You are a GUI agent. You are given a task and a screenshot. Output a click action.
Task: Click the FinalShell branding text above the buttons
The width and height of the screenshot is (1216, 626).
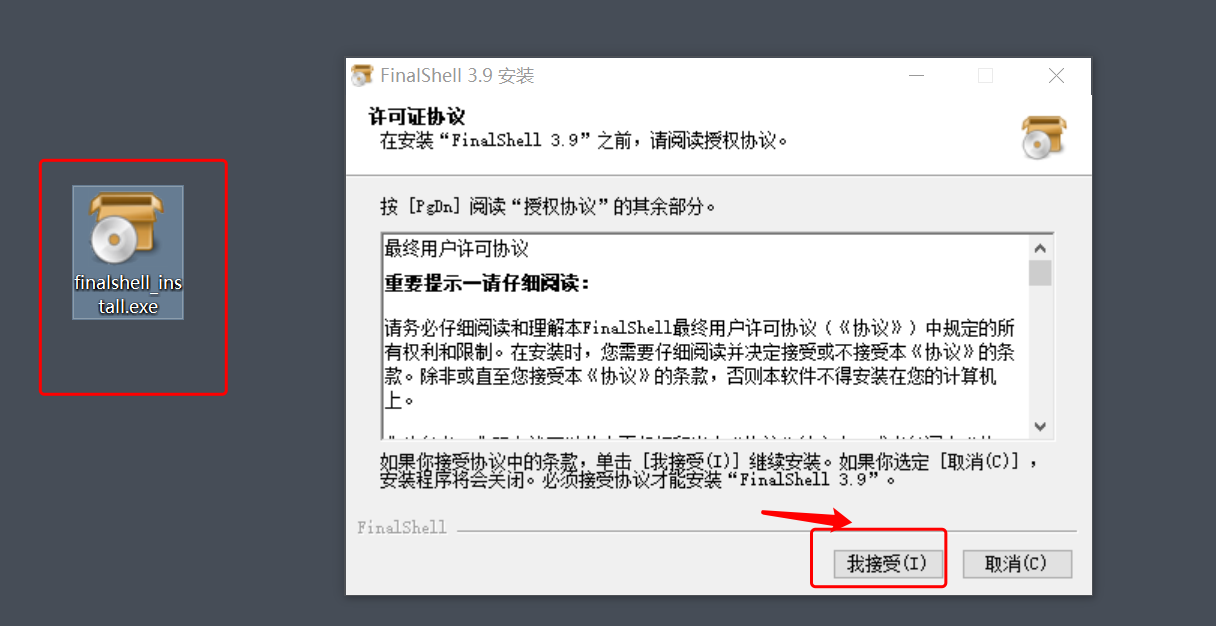tap(402, 528)
